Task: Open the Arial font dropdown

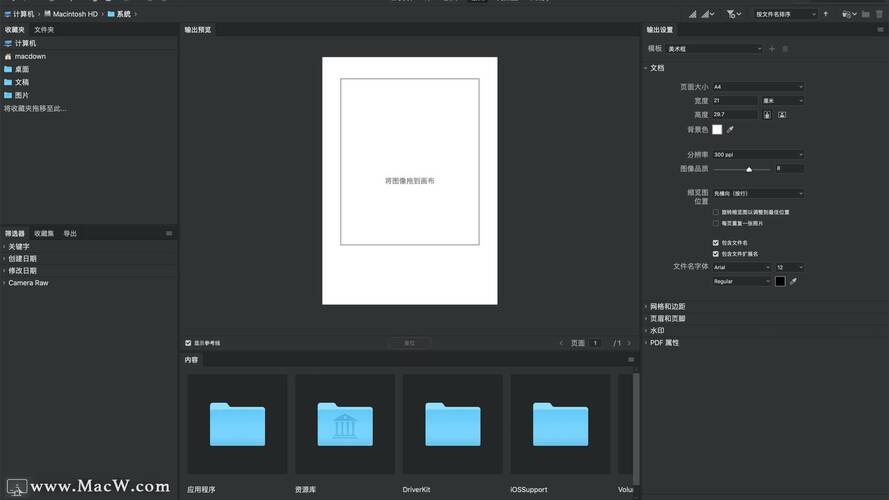Action: click(742, 267)
